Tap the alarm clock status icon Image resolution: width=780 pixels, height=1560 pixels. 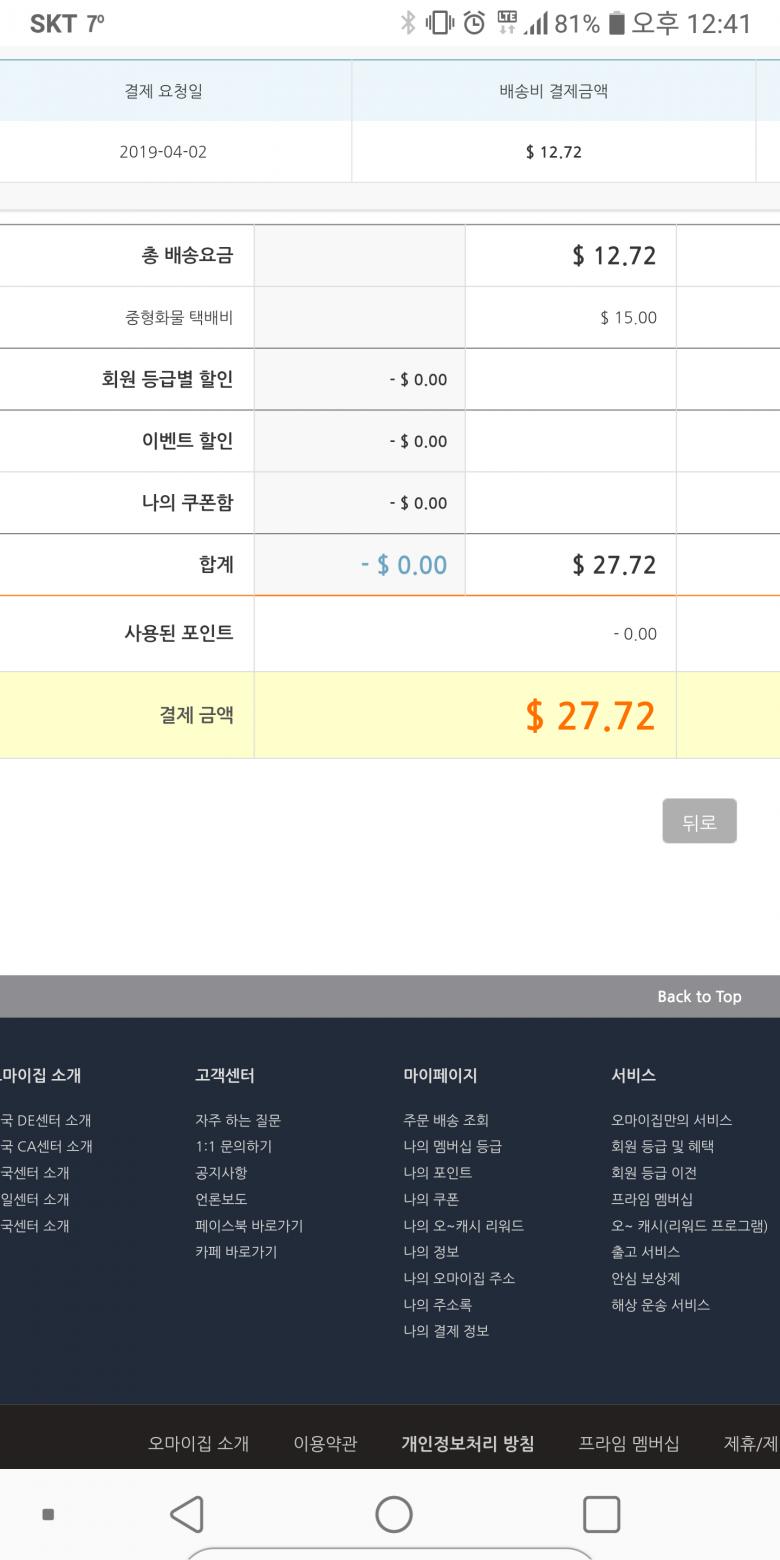click(x=475, y=23)
